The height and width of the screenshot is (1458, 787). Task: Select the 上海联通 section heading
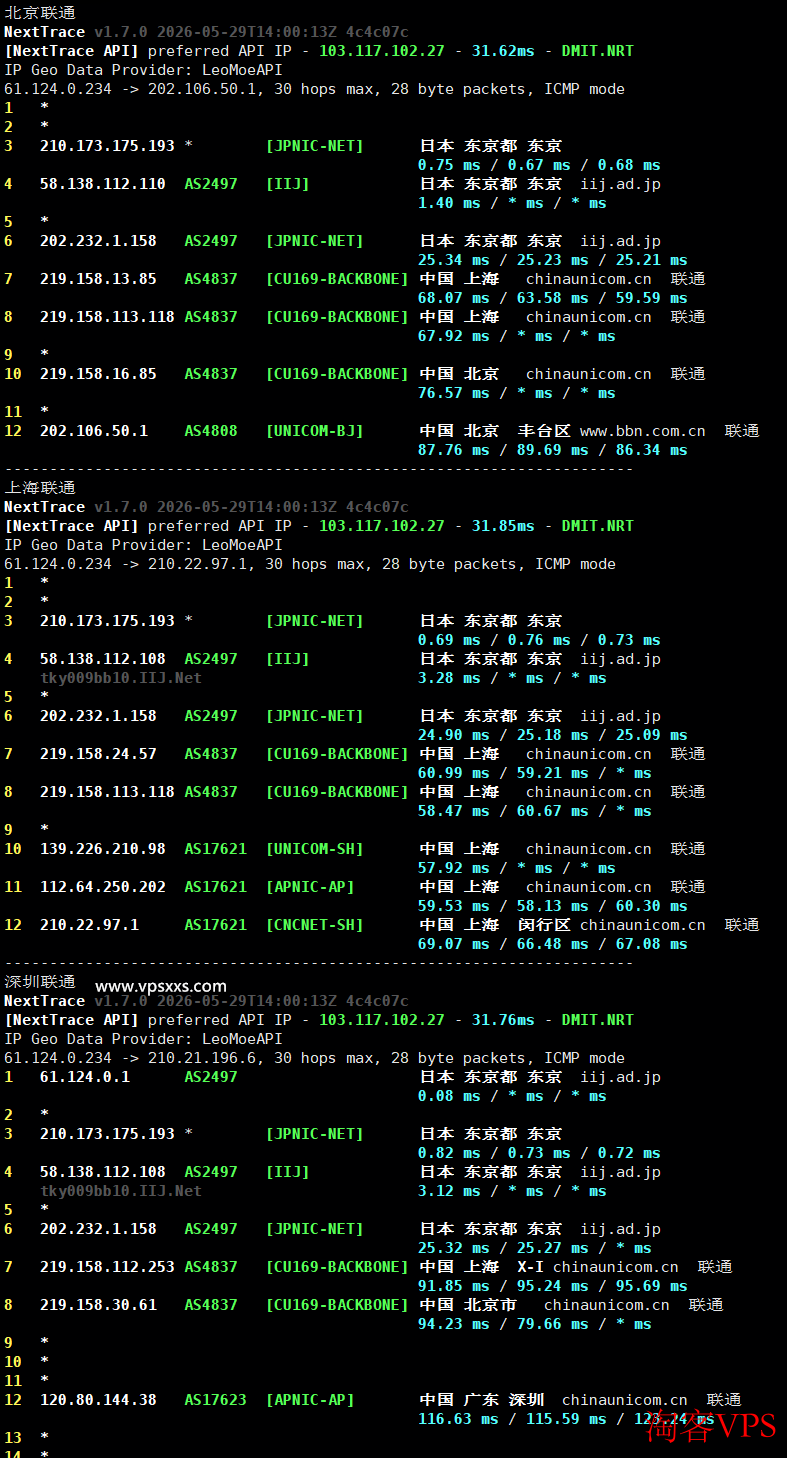pos(40,488)
